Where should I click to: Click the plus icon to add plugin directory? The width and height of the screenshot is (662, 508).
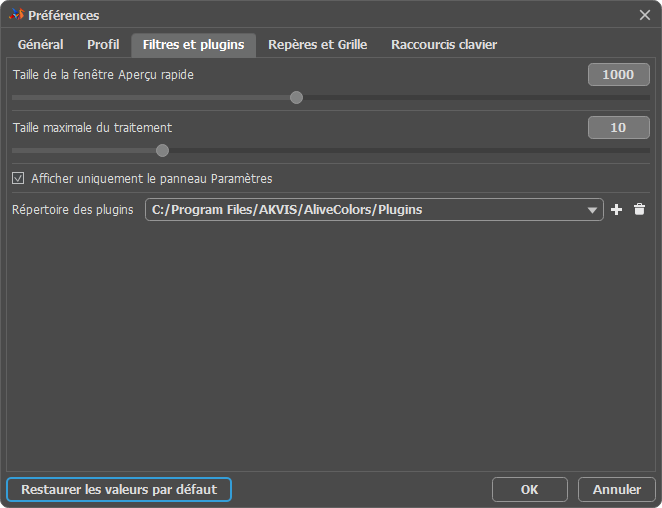tap(616, 209)
